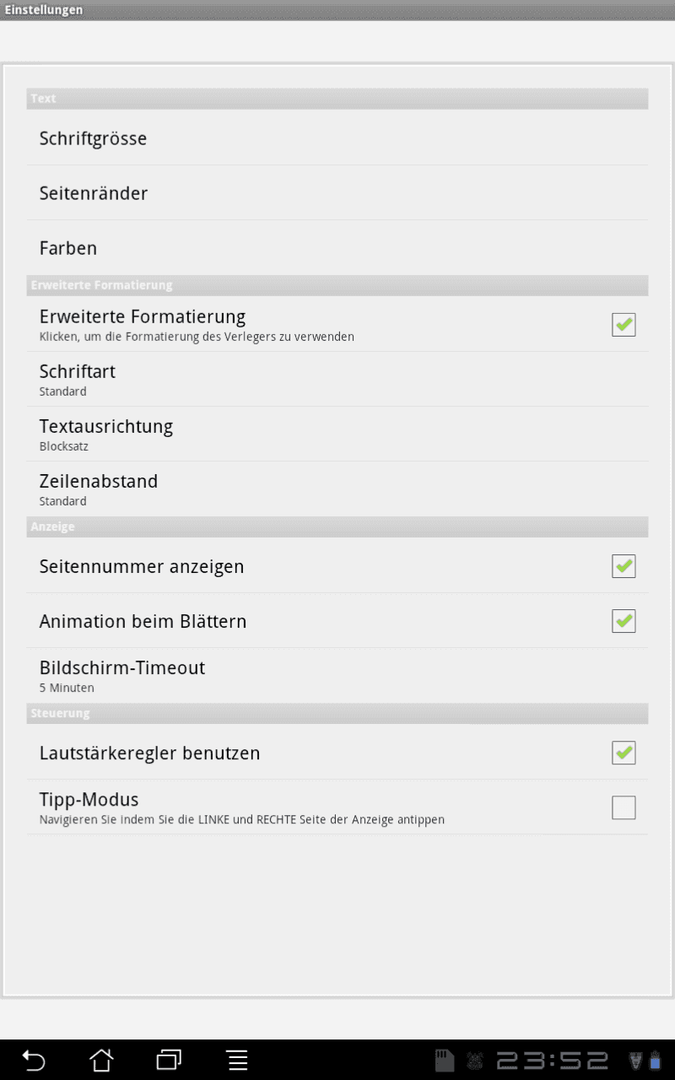Open the Farben color settings
The image size is (675, 1080).
[338, 248]
